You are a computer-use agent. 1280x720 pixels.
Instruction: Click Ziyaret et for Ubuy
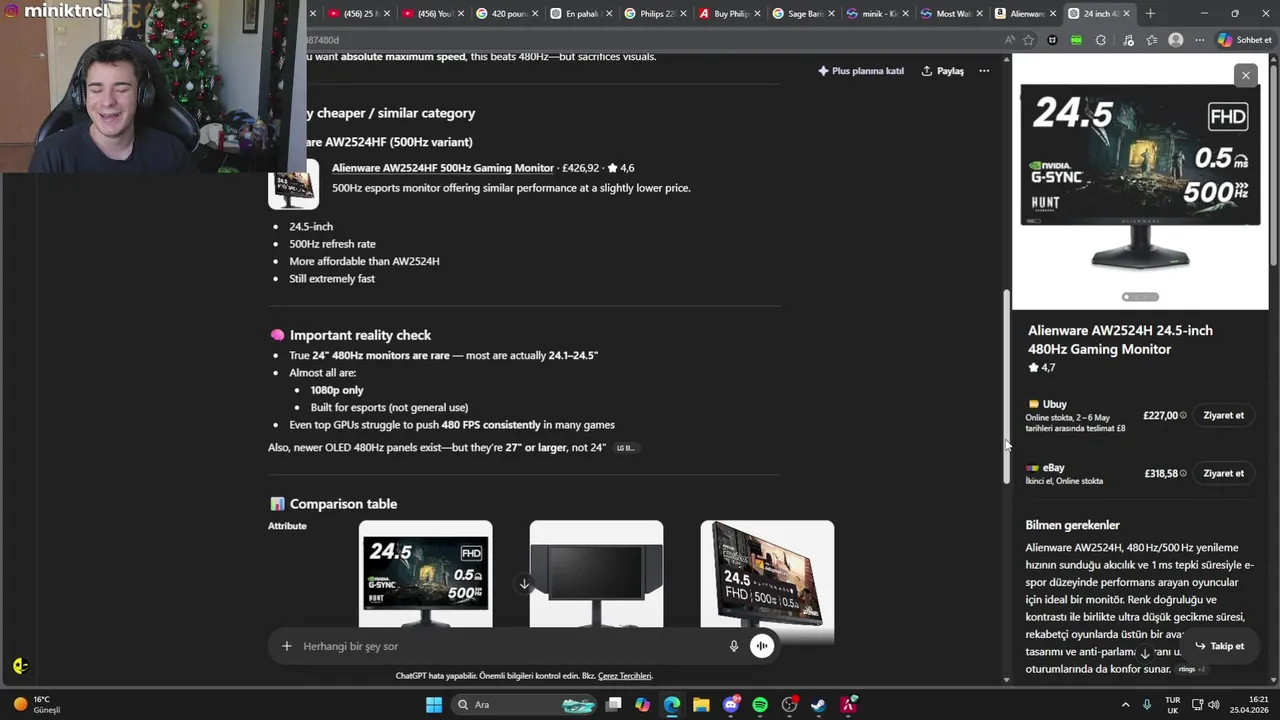coord(1223,415)
